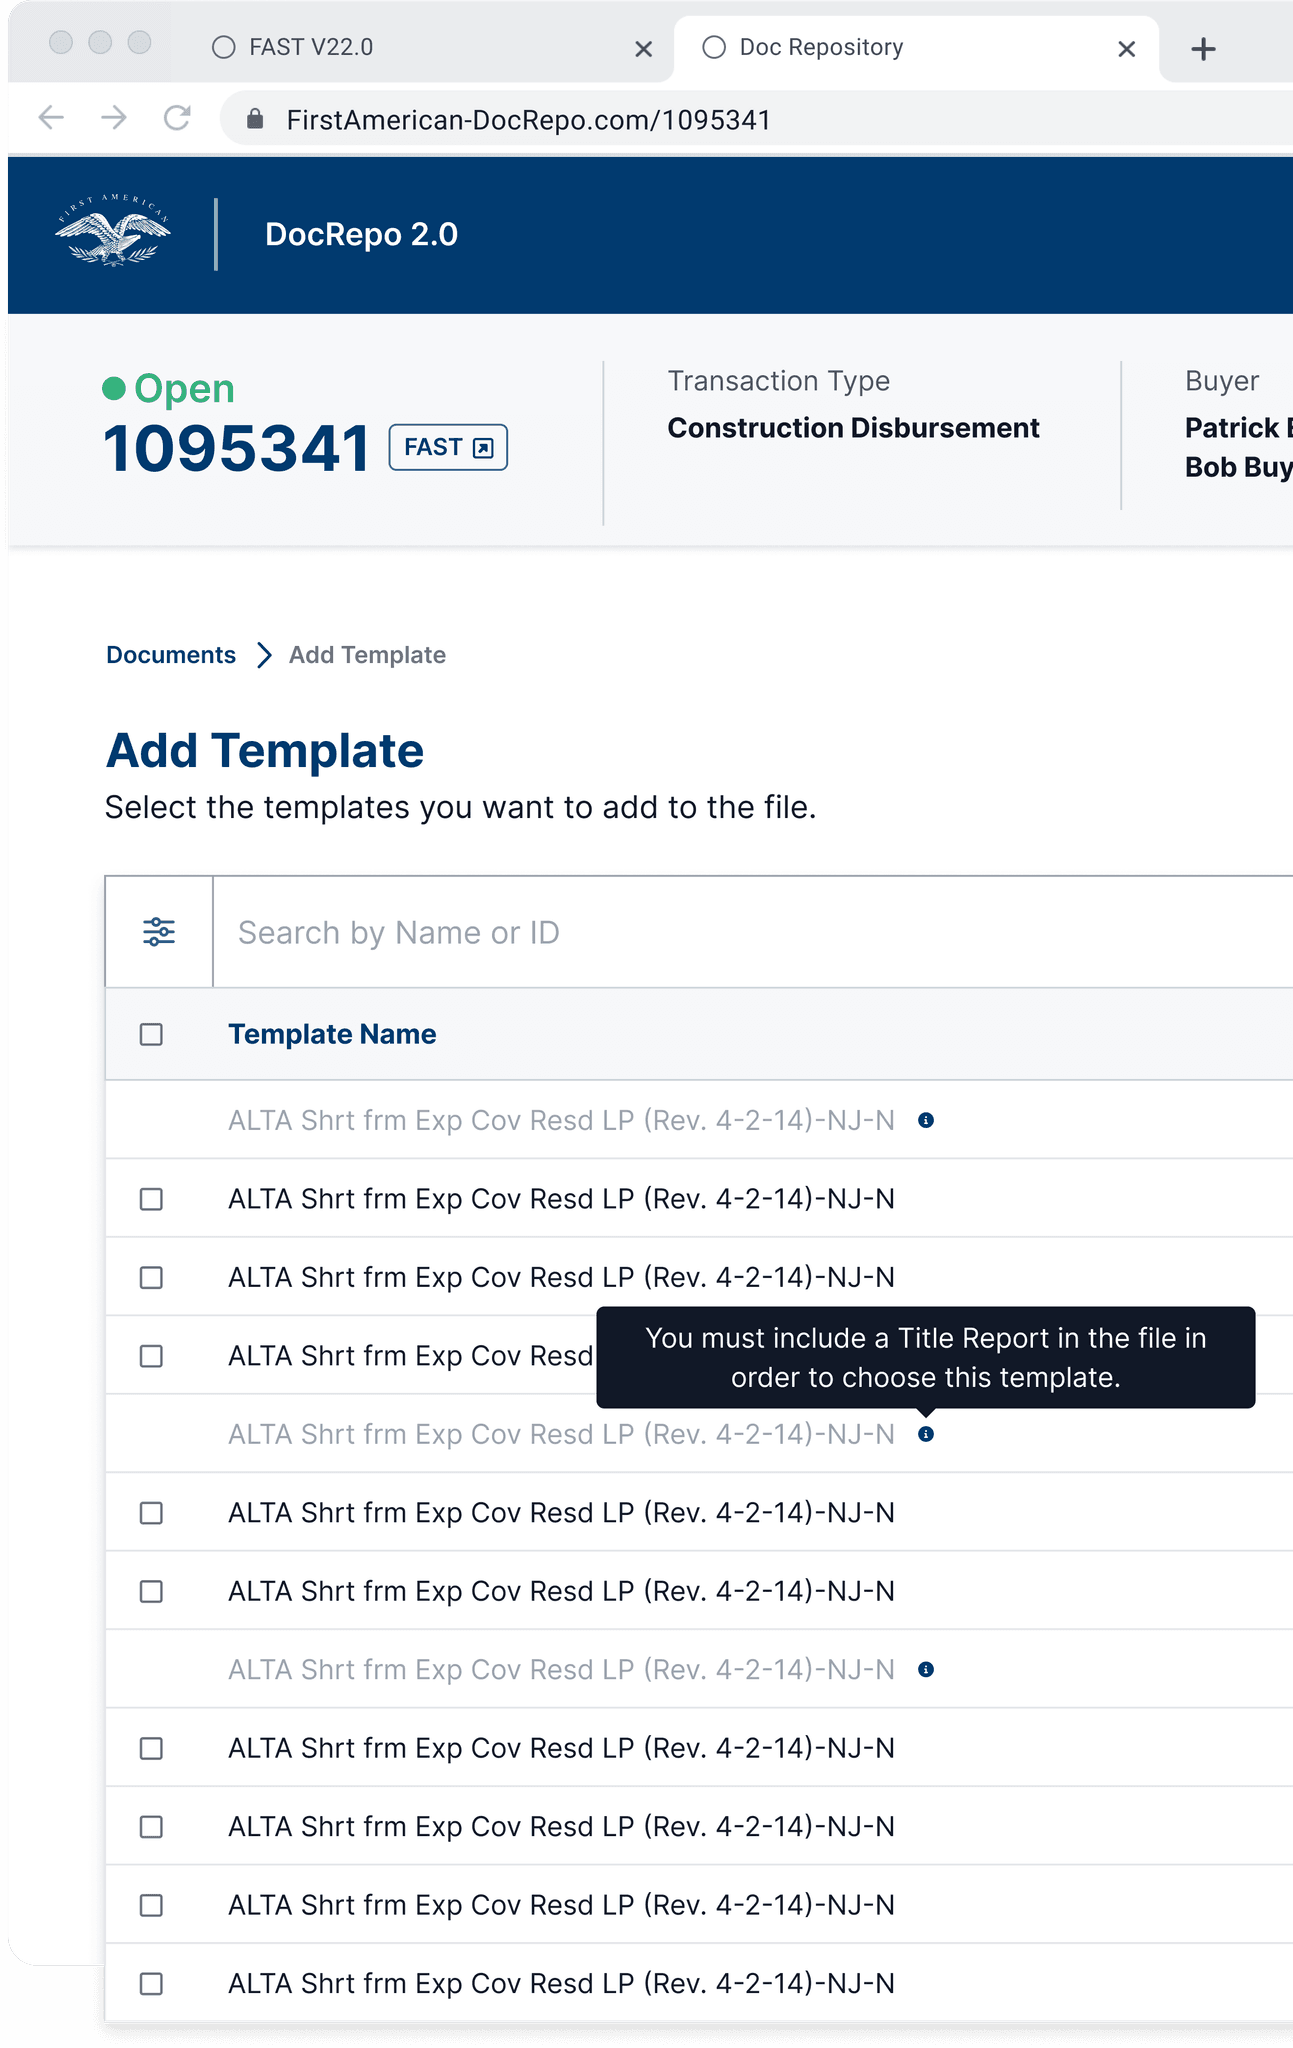
Task: Focus the Search by Name or ID field
Action: point(752,932)
